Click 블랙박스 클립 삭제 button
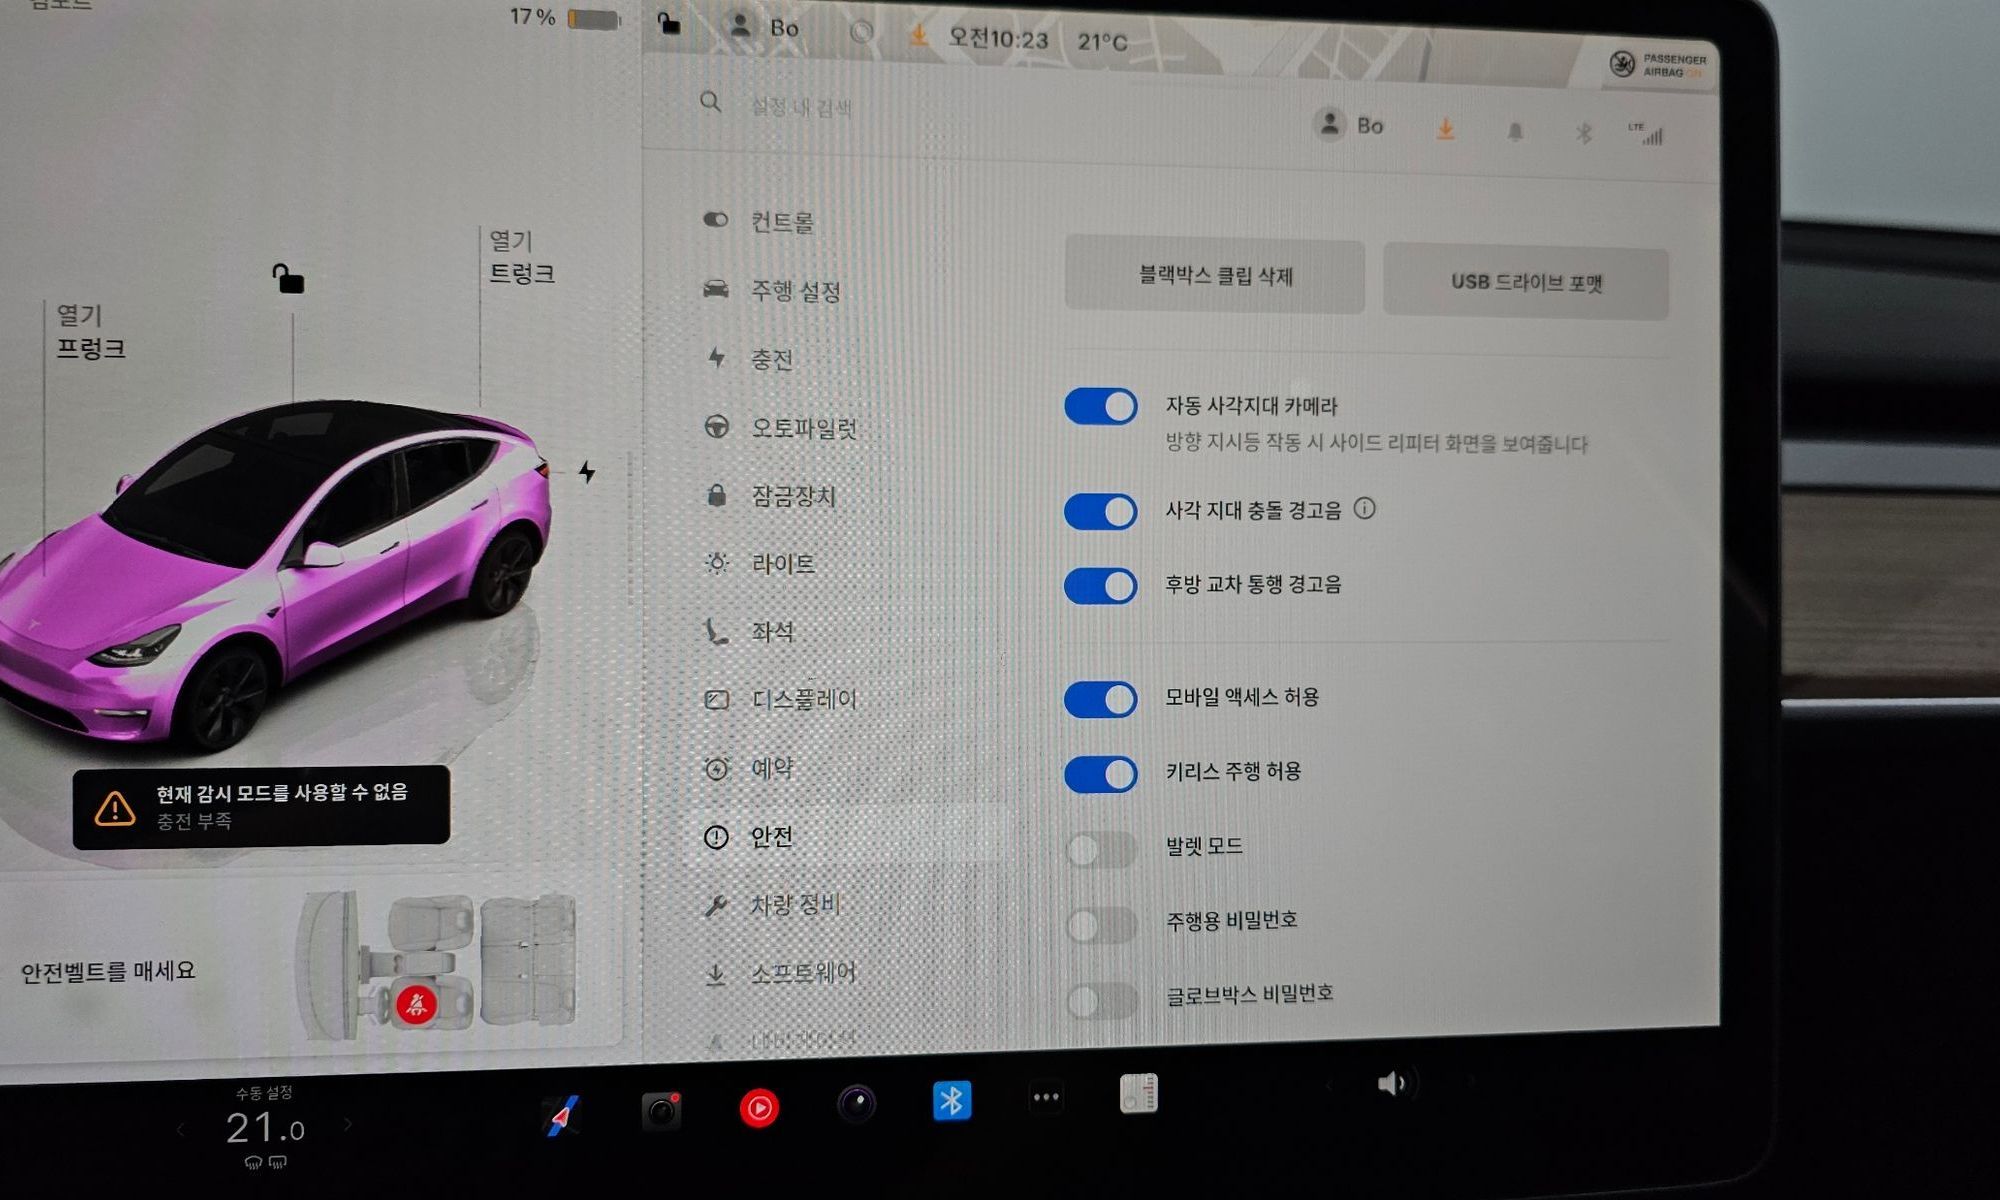The height and width of the screenshot is (1200, 2000). (x=1215, y=276)
